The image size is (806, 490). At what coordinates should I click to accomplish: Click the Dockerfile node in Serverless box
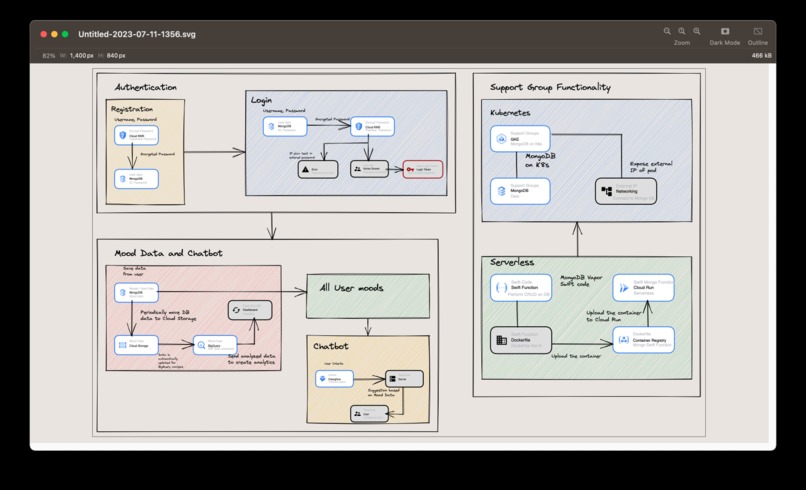coord(521,340)
